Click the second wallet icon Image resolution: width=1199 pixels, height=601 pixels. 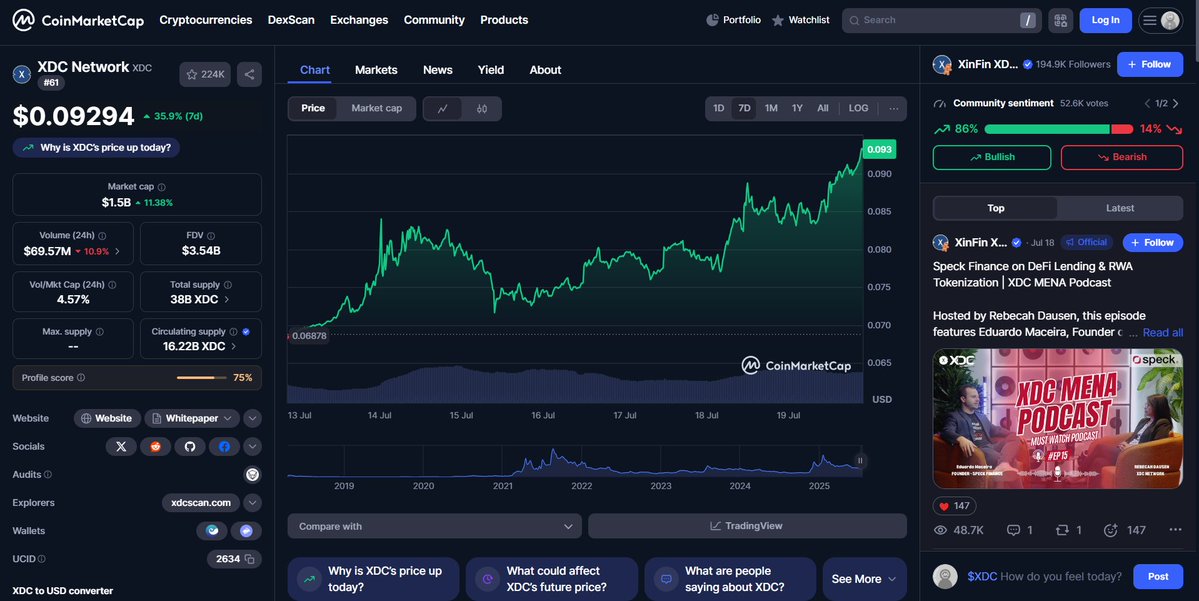246,531
